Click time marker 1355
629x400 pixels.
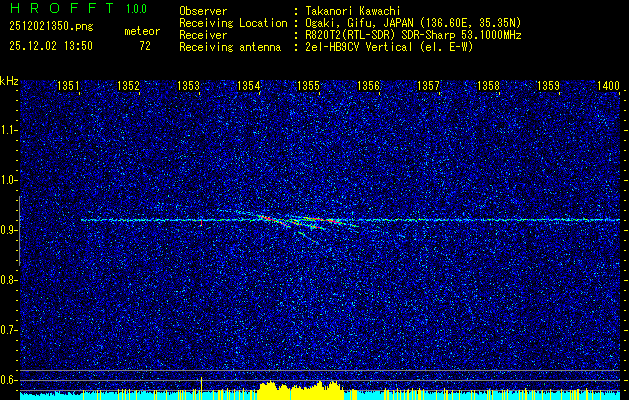pyautogui.click(x=308, y=86)
